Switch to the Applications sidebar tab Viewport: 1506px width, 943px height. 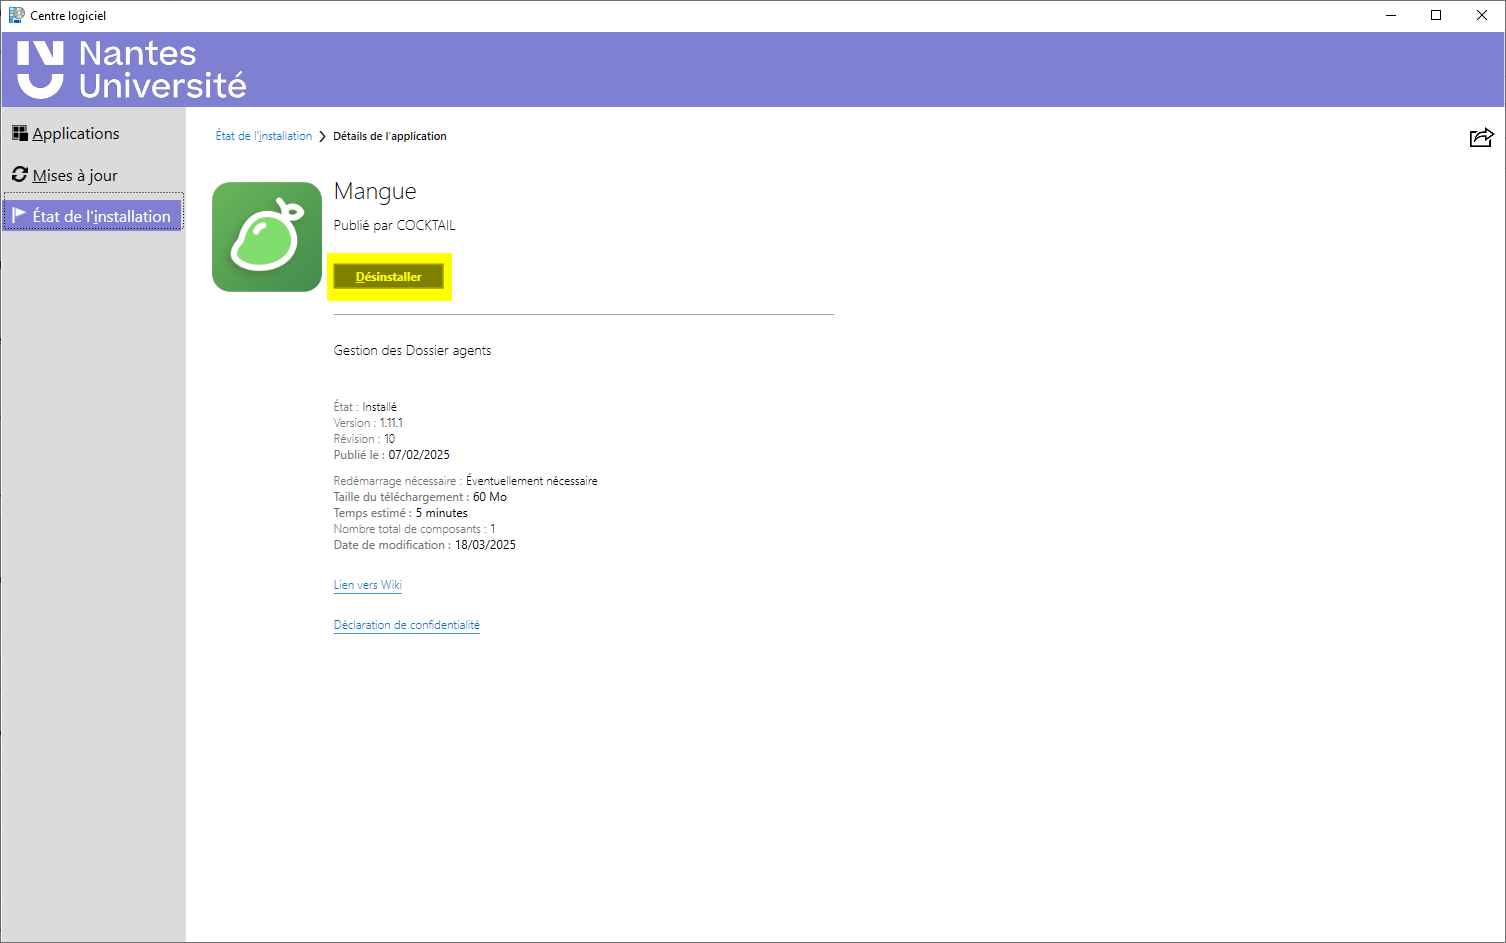pyautogui.click(x=76, y=134)
